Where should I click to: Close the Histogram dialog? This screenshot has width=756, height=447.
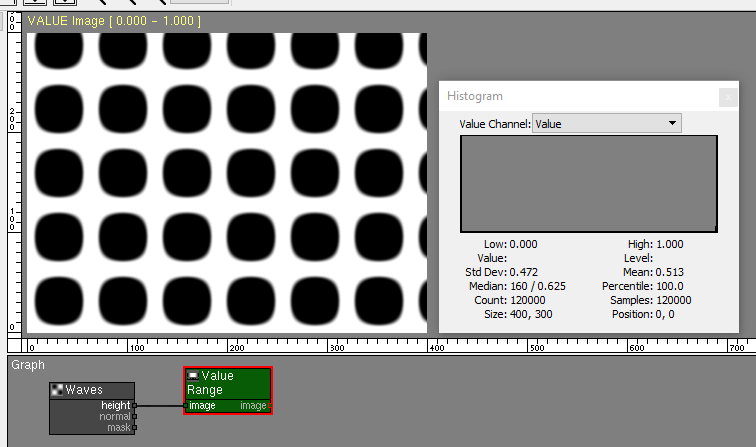[728, 96]
